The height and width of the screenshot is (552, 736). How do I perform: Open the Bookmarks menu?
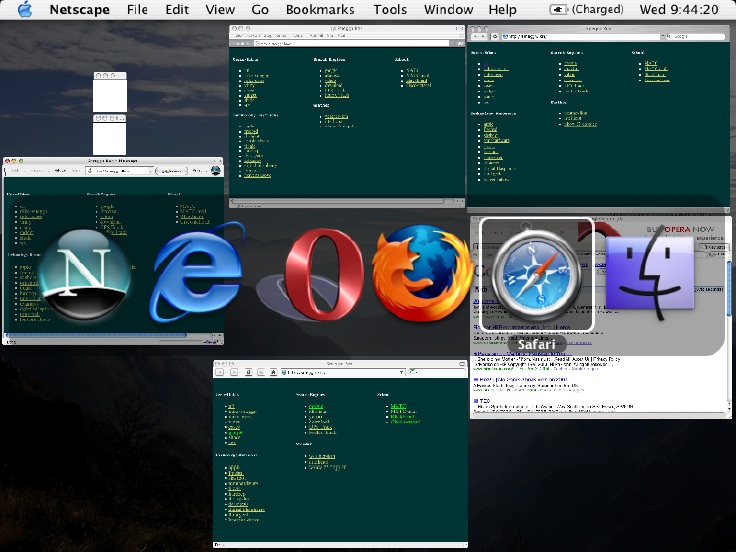coord(319,10)
